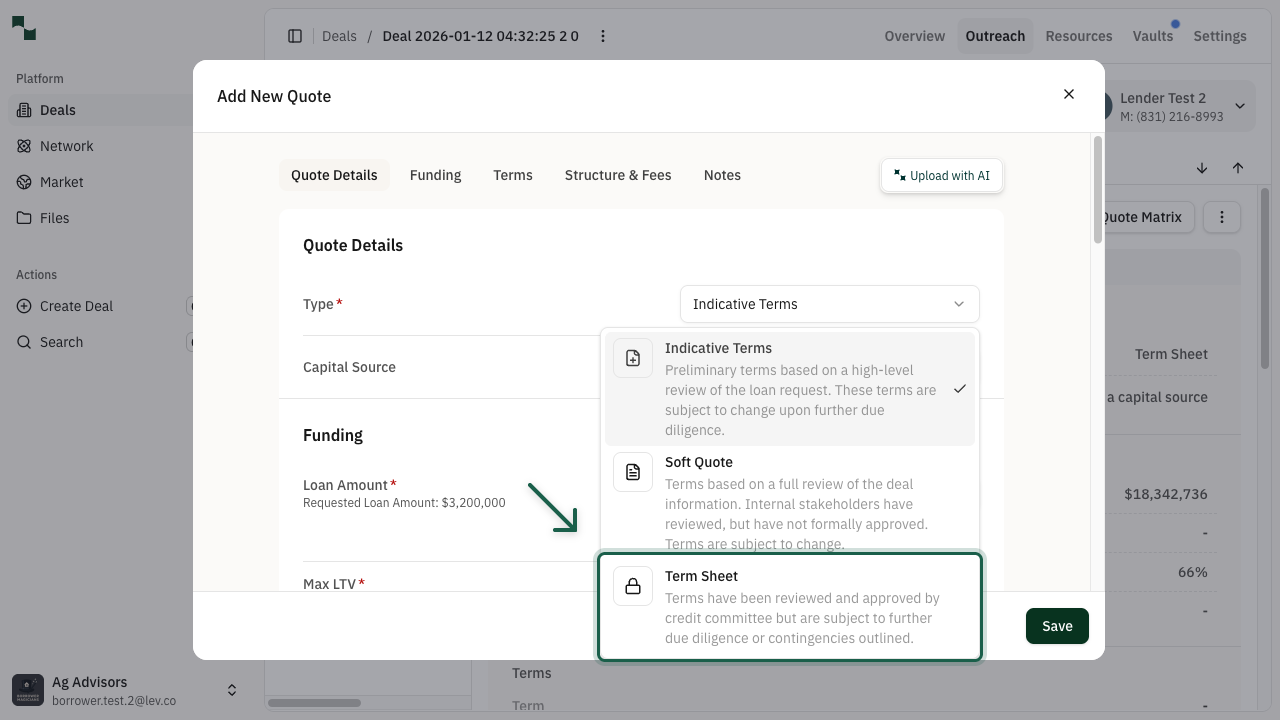Click the upward arrow icon near Quote Matrix
The width and height of the screenshot is (1280, 720).
(1238, 168)
